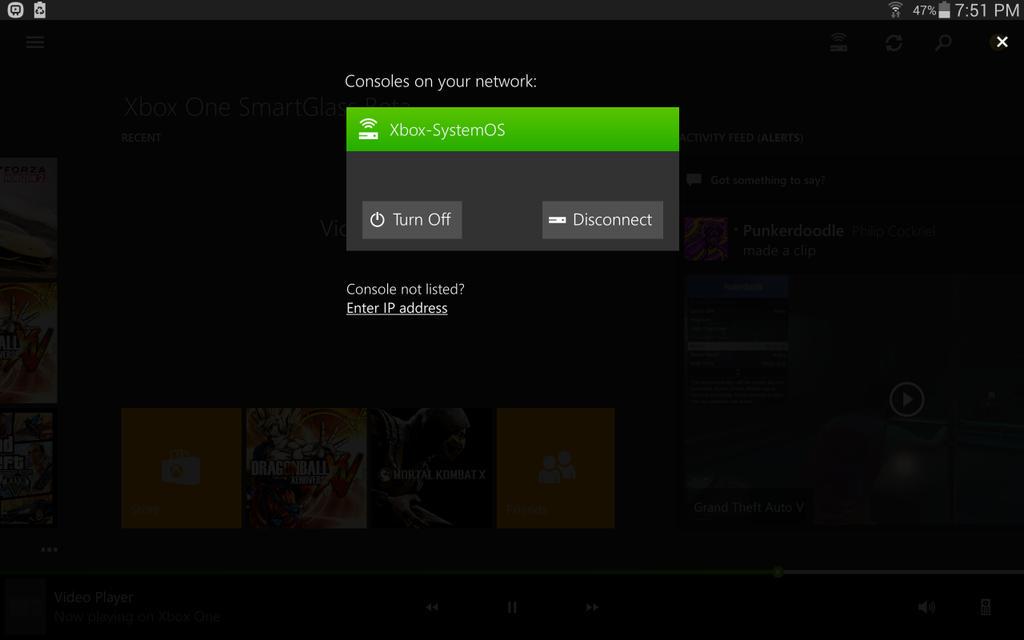The height and width of the screenshot is (640, 1024).
Task: Open the volume speaker control
Action: coord(926,607)
